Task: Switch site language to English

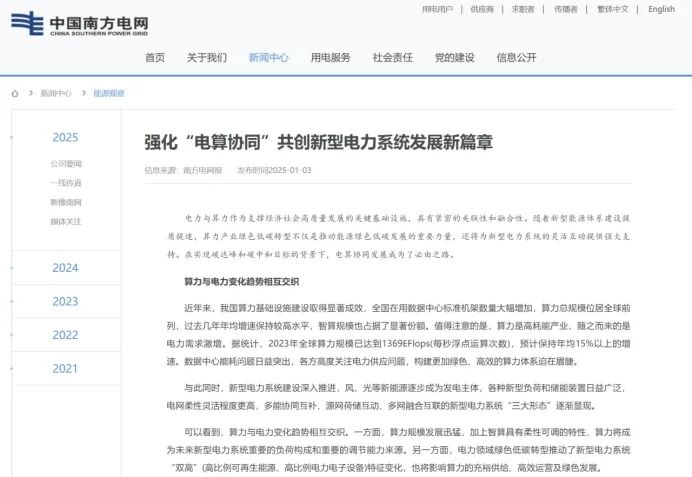Action: click(x=661, y=10)
